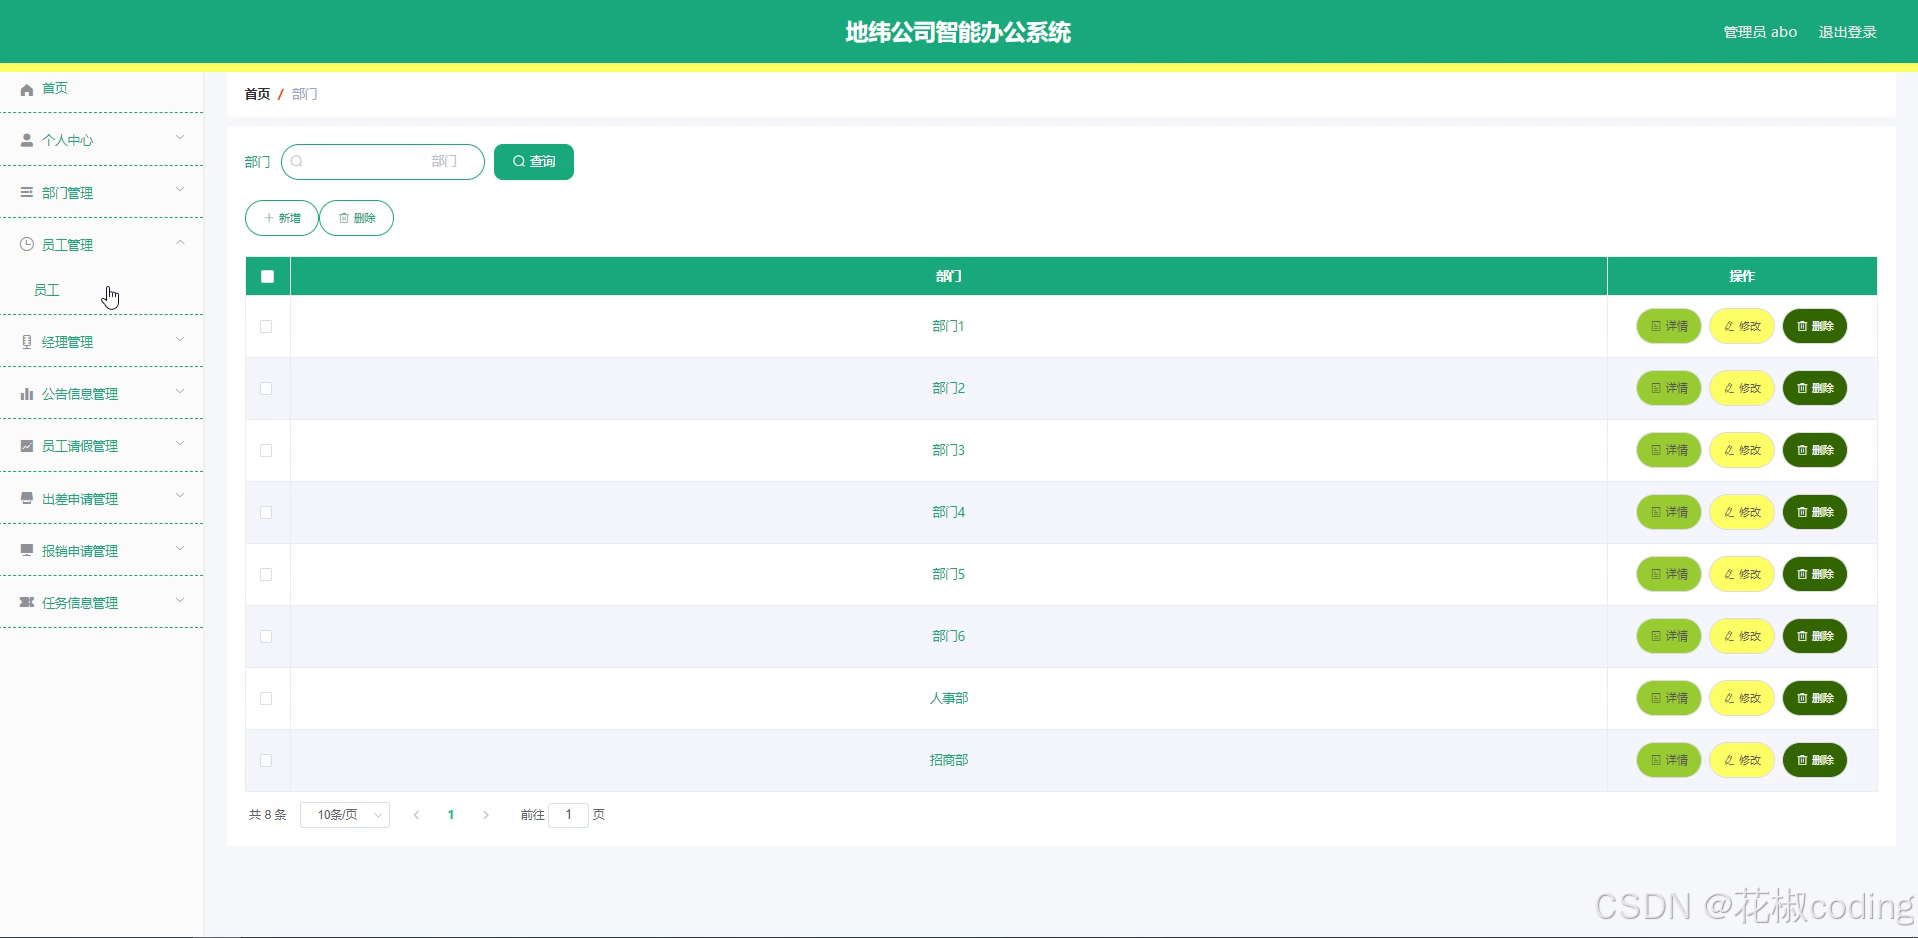Click the icon beside 员工请假管理
This screenshot has height=938, width=1918.
click(x=27, y=446)
